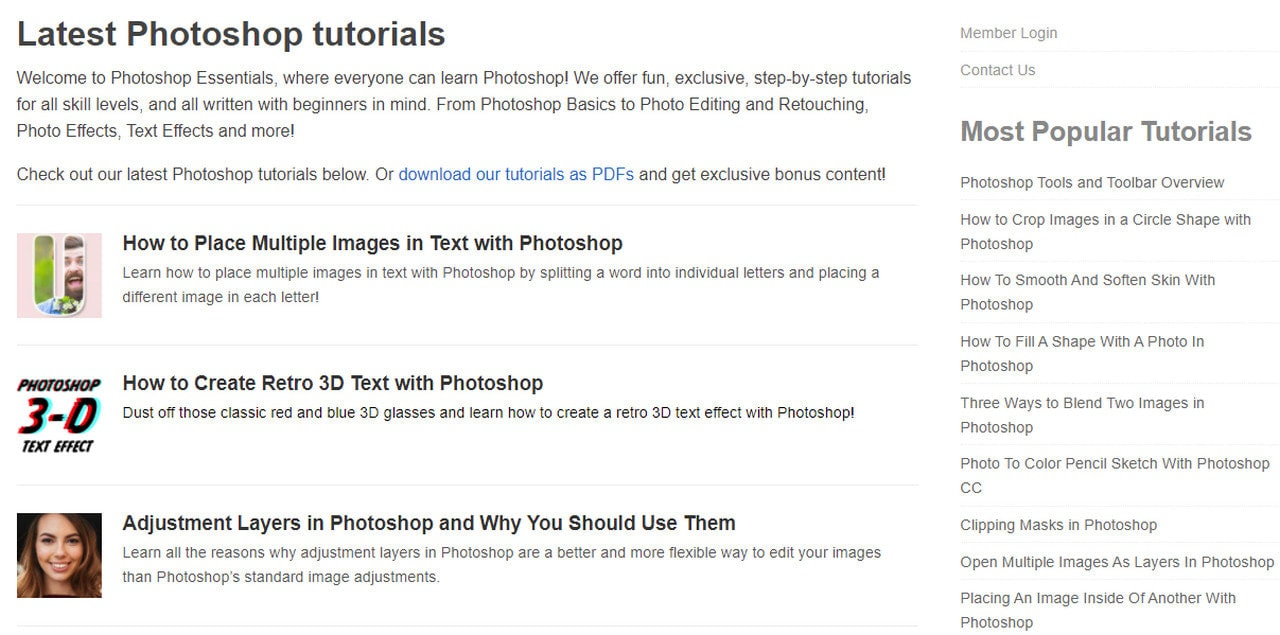This screenshot has height=635, width=1280.
Task: Open Photoshop Tools and Toolbar Overview
Action: pos(1092,182)
